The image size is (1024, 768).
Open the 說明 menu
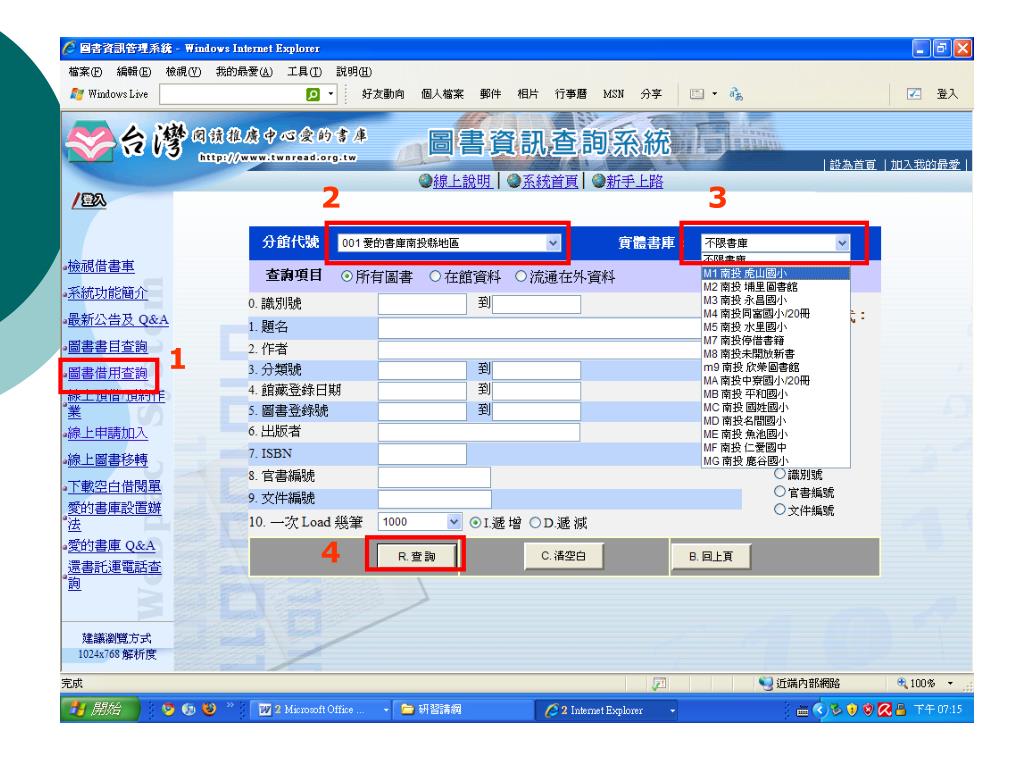tap(353, 72)
